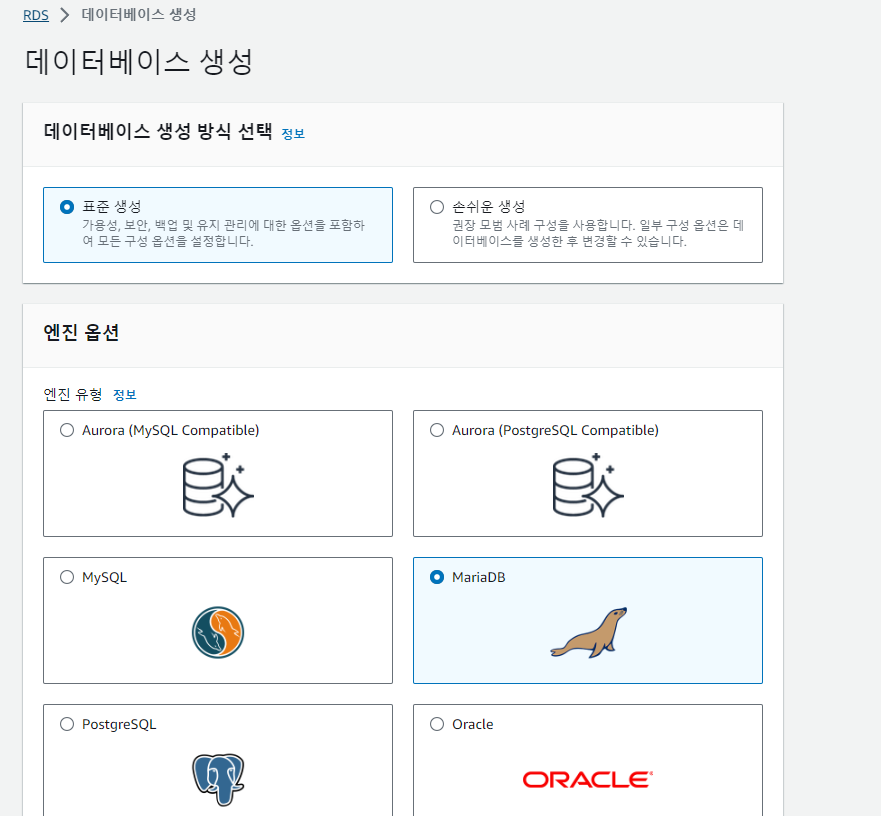
Task: Click the 엔진 유형 label
Action: [x=73, y=395]
